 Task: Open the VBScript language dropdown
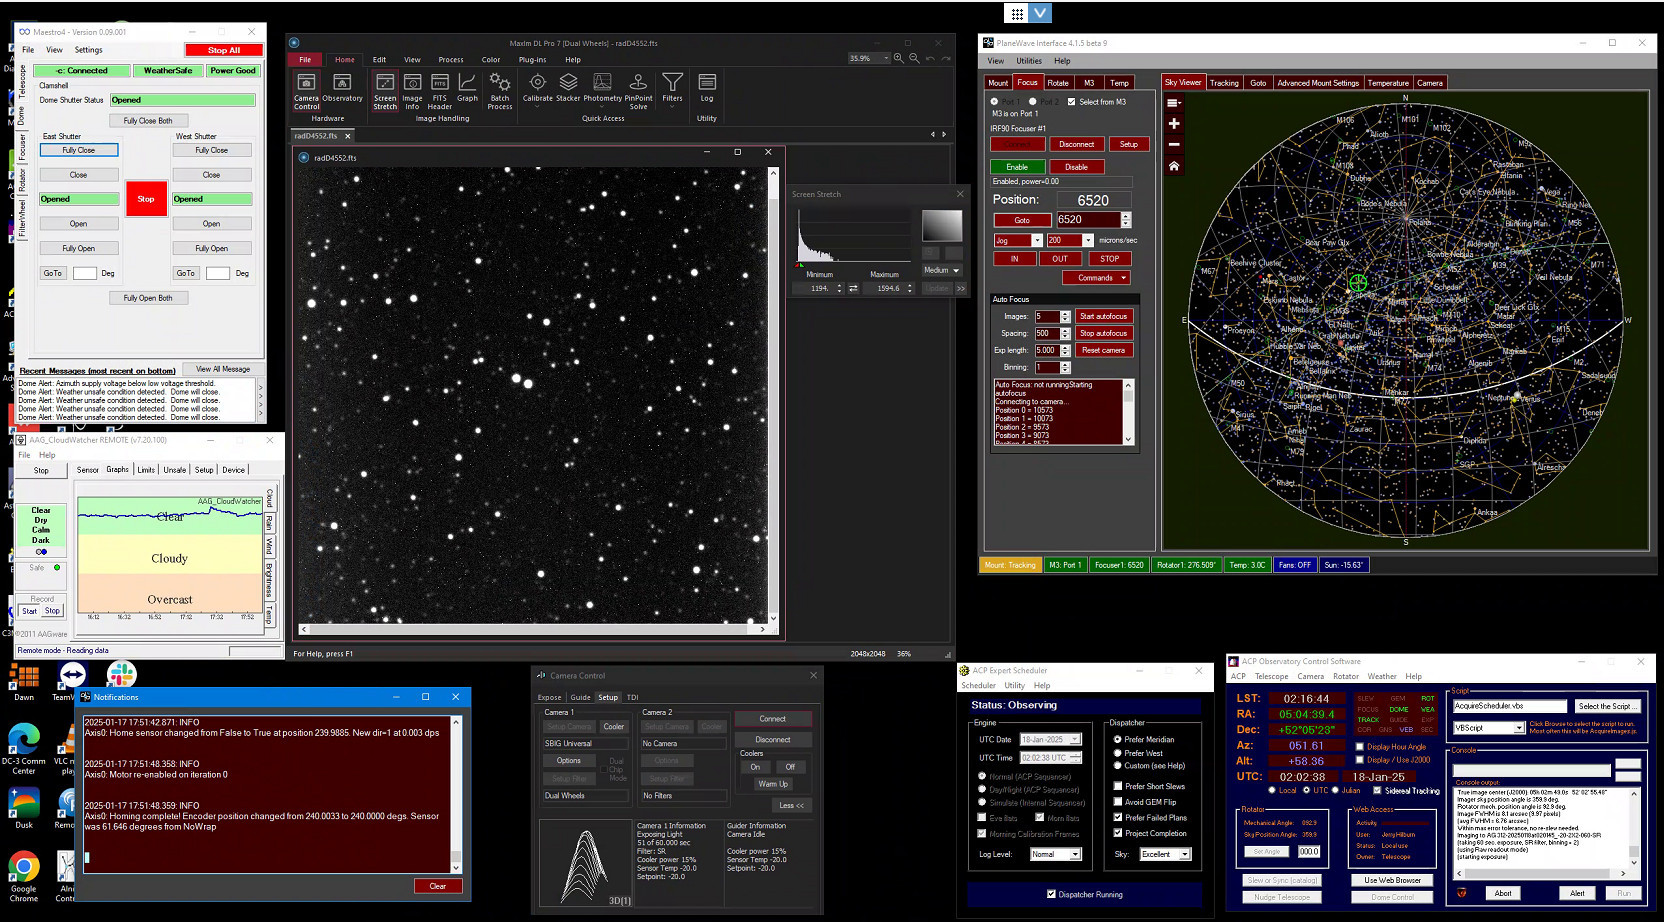click(x=1518, y=728)
